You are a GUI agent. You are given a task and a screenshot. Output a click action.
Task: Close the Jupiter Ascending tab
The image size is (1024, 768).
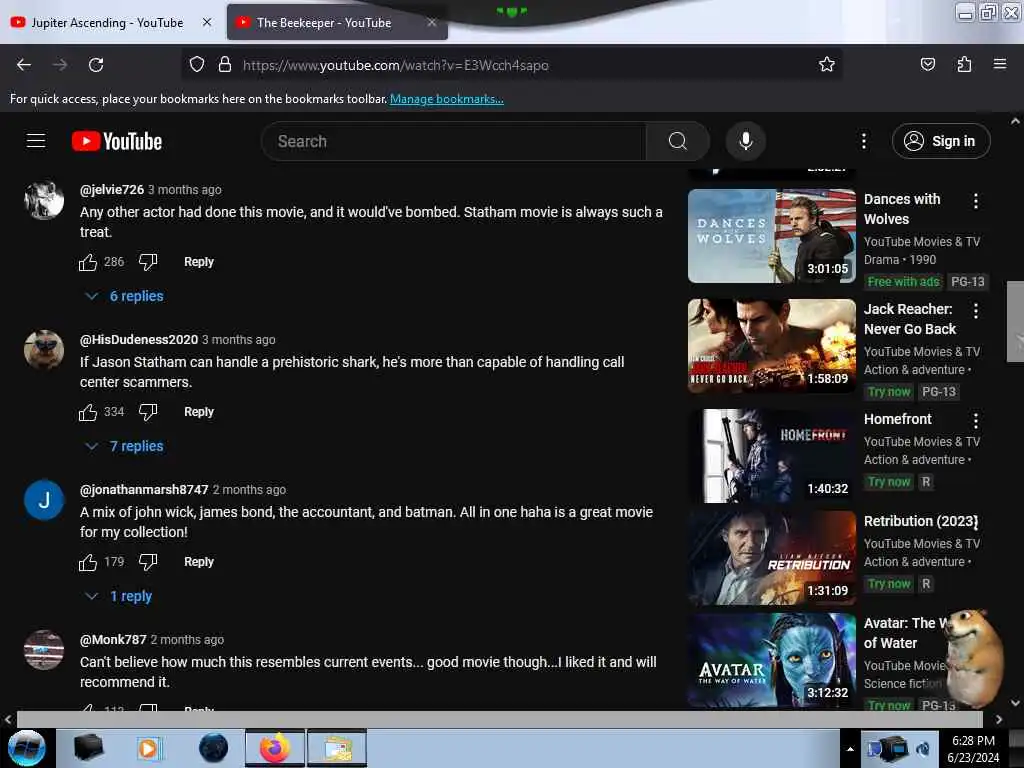pyautogui.click(x=207, y=22)
